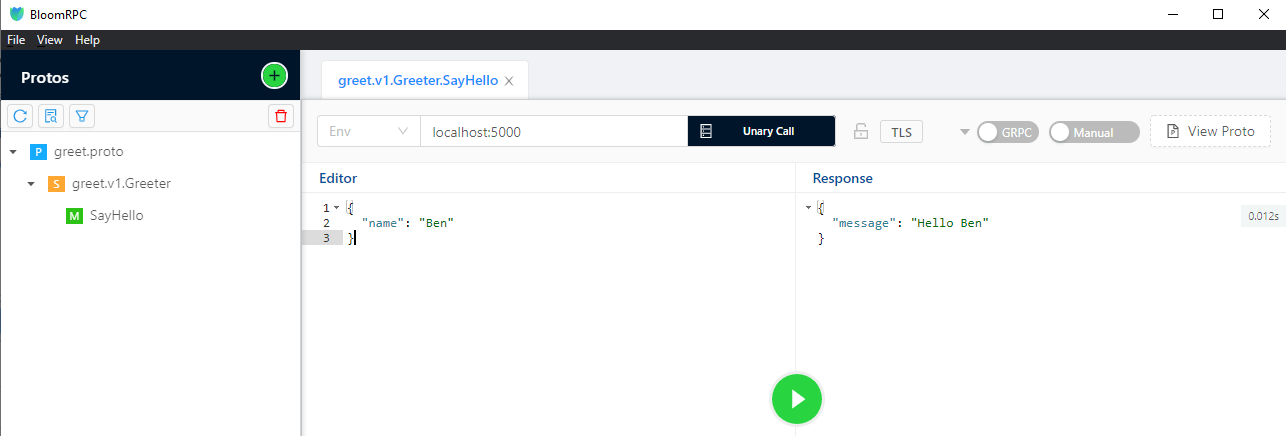Open import paths with the file-search icon
Viewport: 1286px width, 436px height.
click(x=51, y=116)
